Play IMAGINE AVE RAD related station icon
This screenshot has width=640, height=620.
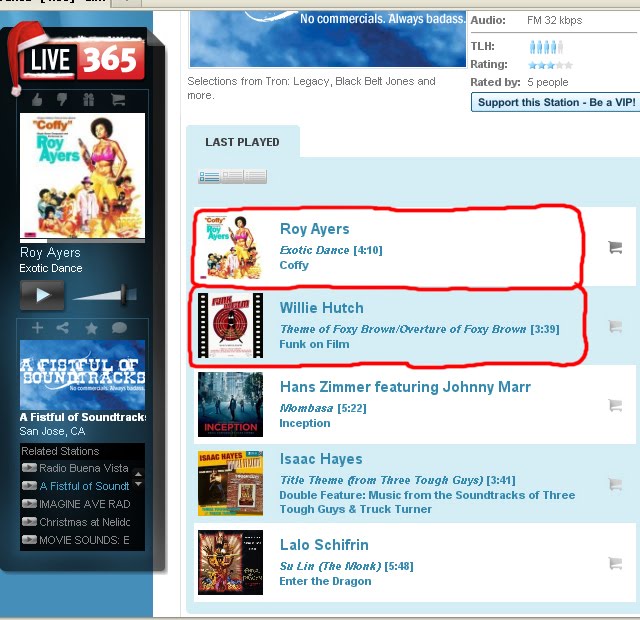[29, 504]
